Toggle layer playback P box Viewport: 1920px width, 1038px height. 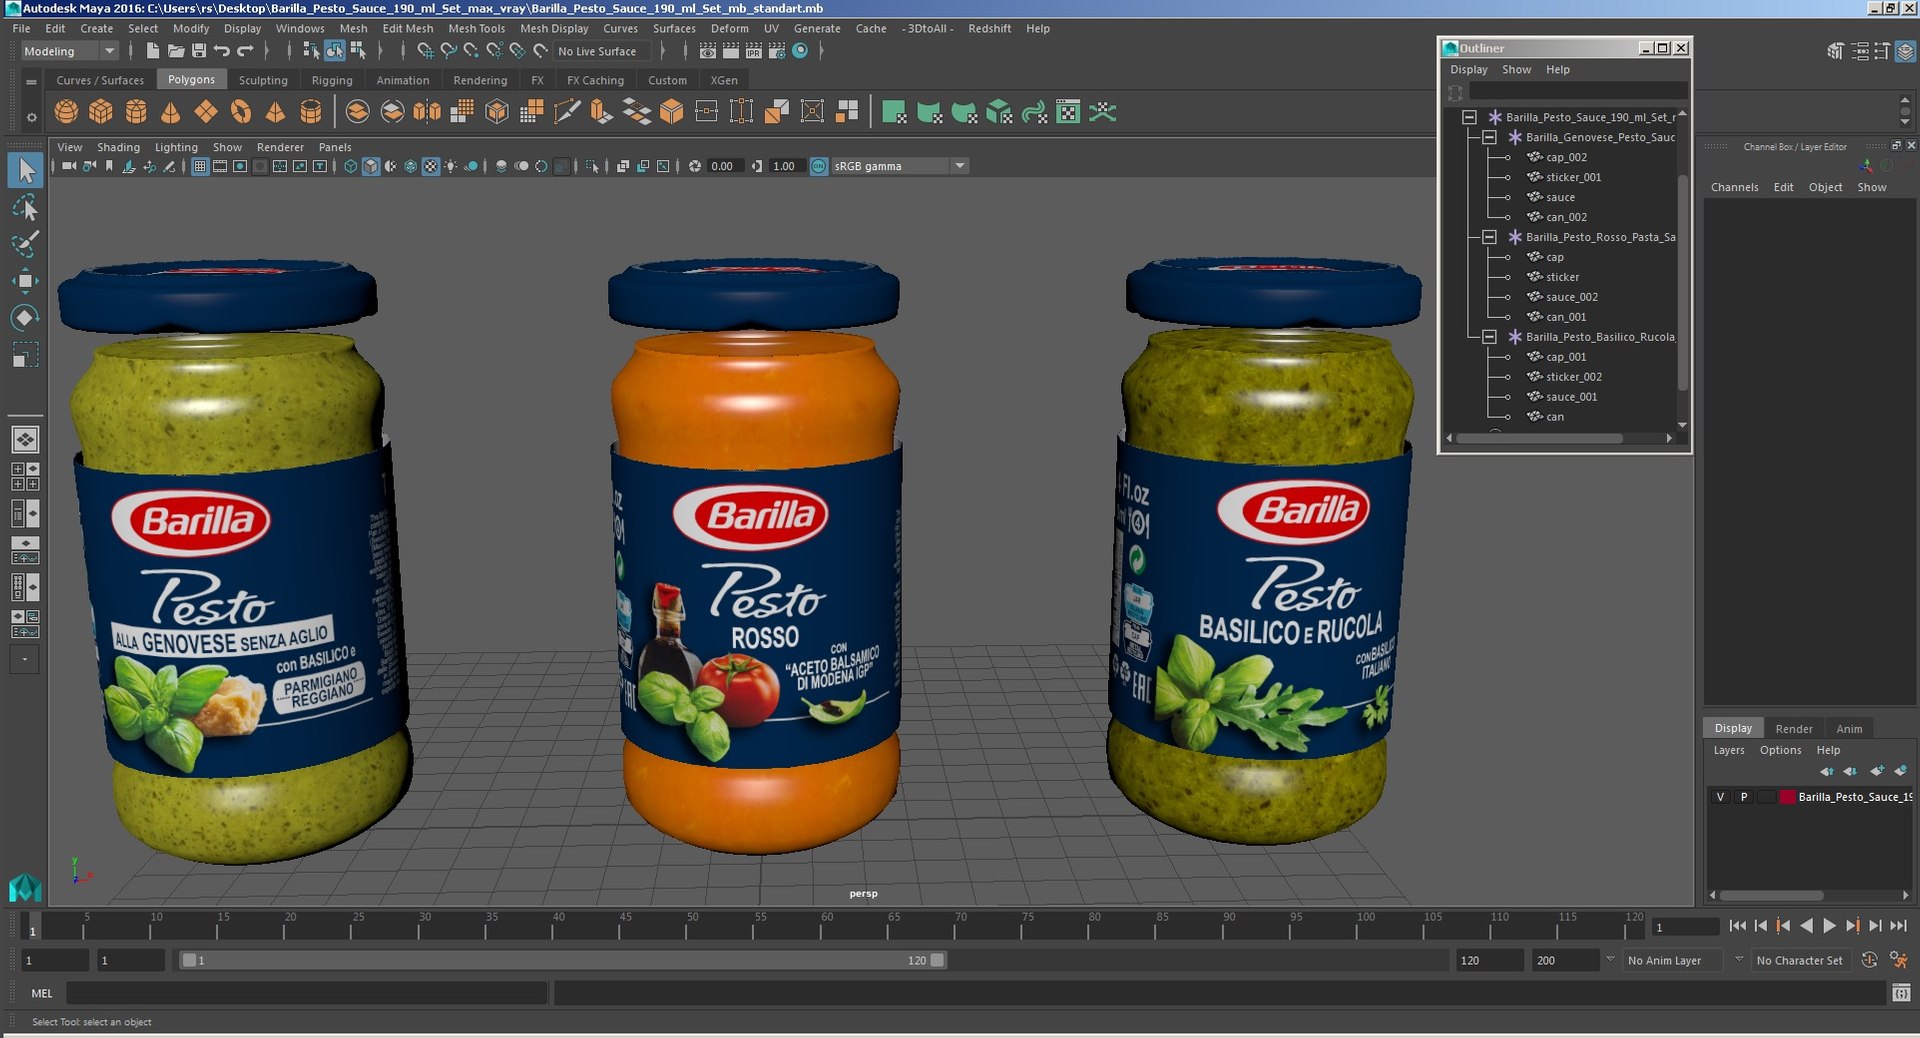pos(1744,797)
